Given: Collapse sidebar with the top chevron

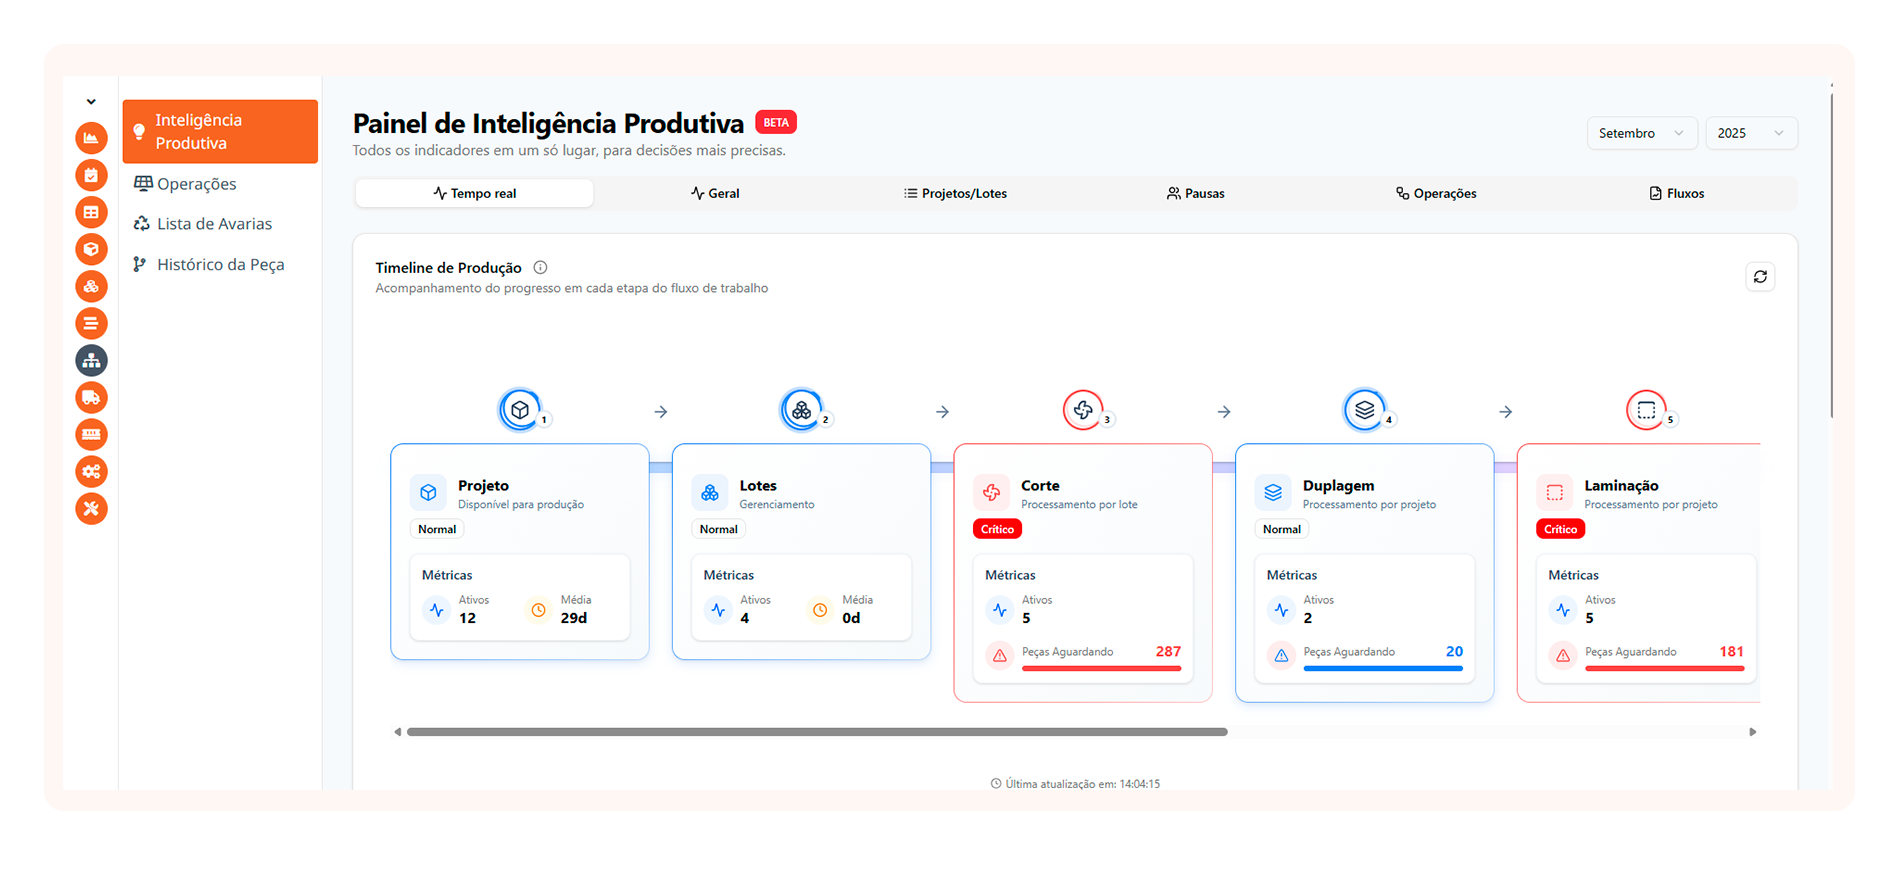Looking at the screenshot, I should (x=91, y=102).
